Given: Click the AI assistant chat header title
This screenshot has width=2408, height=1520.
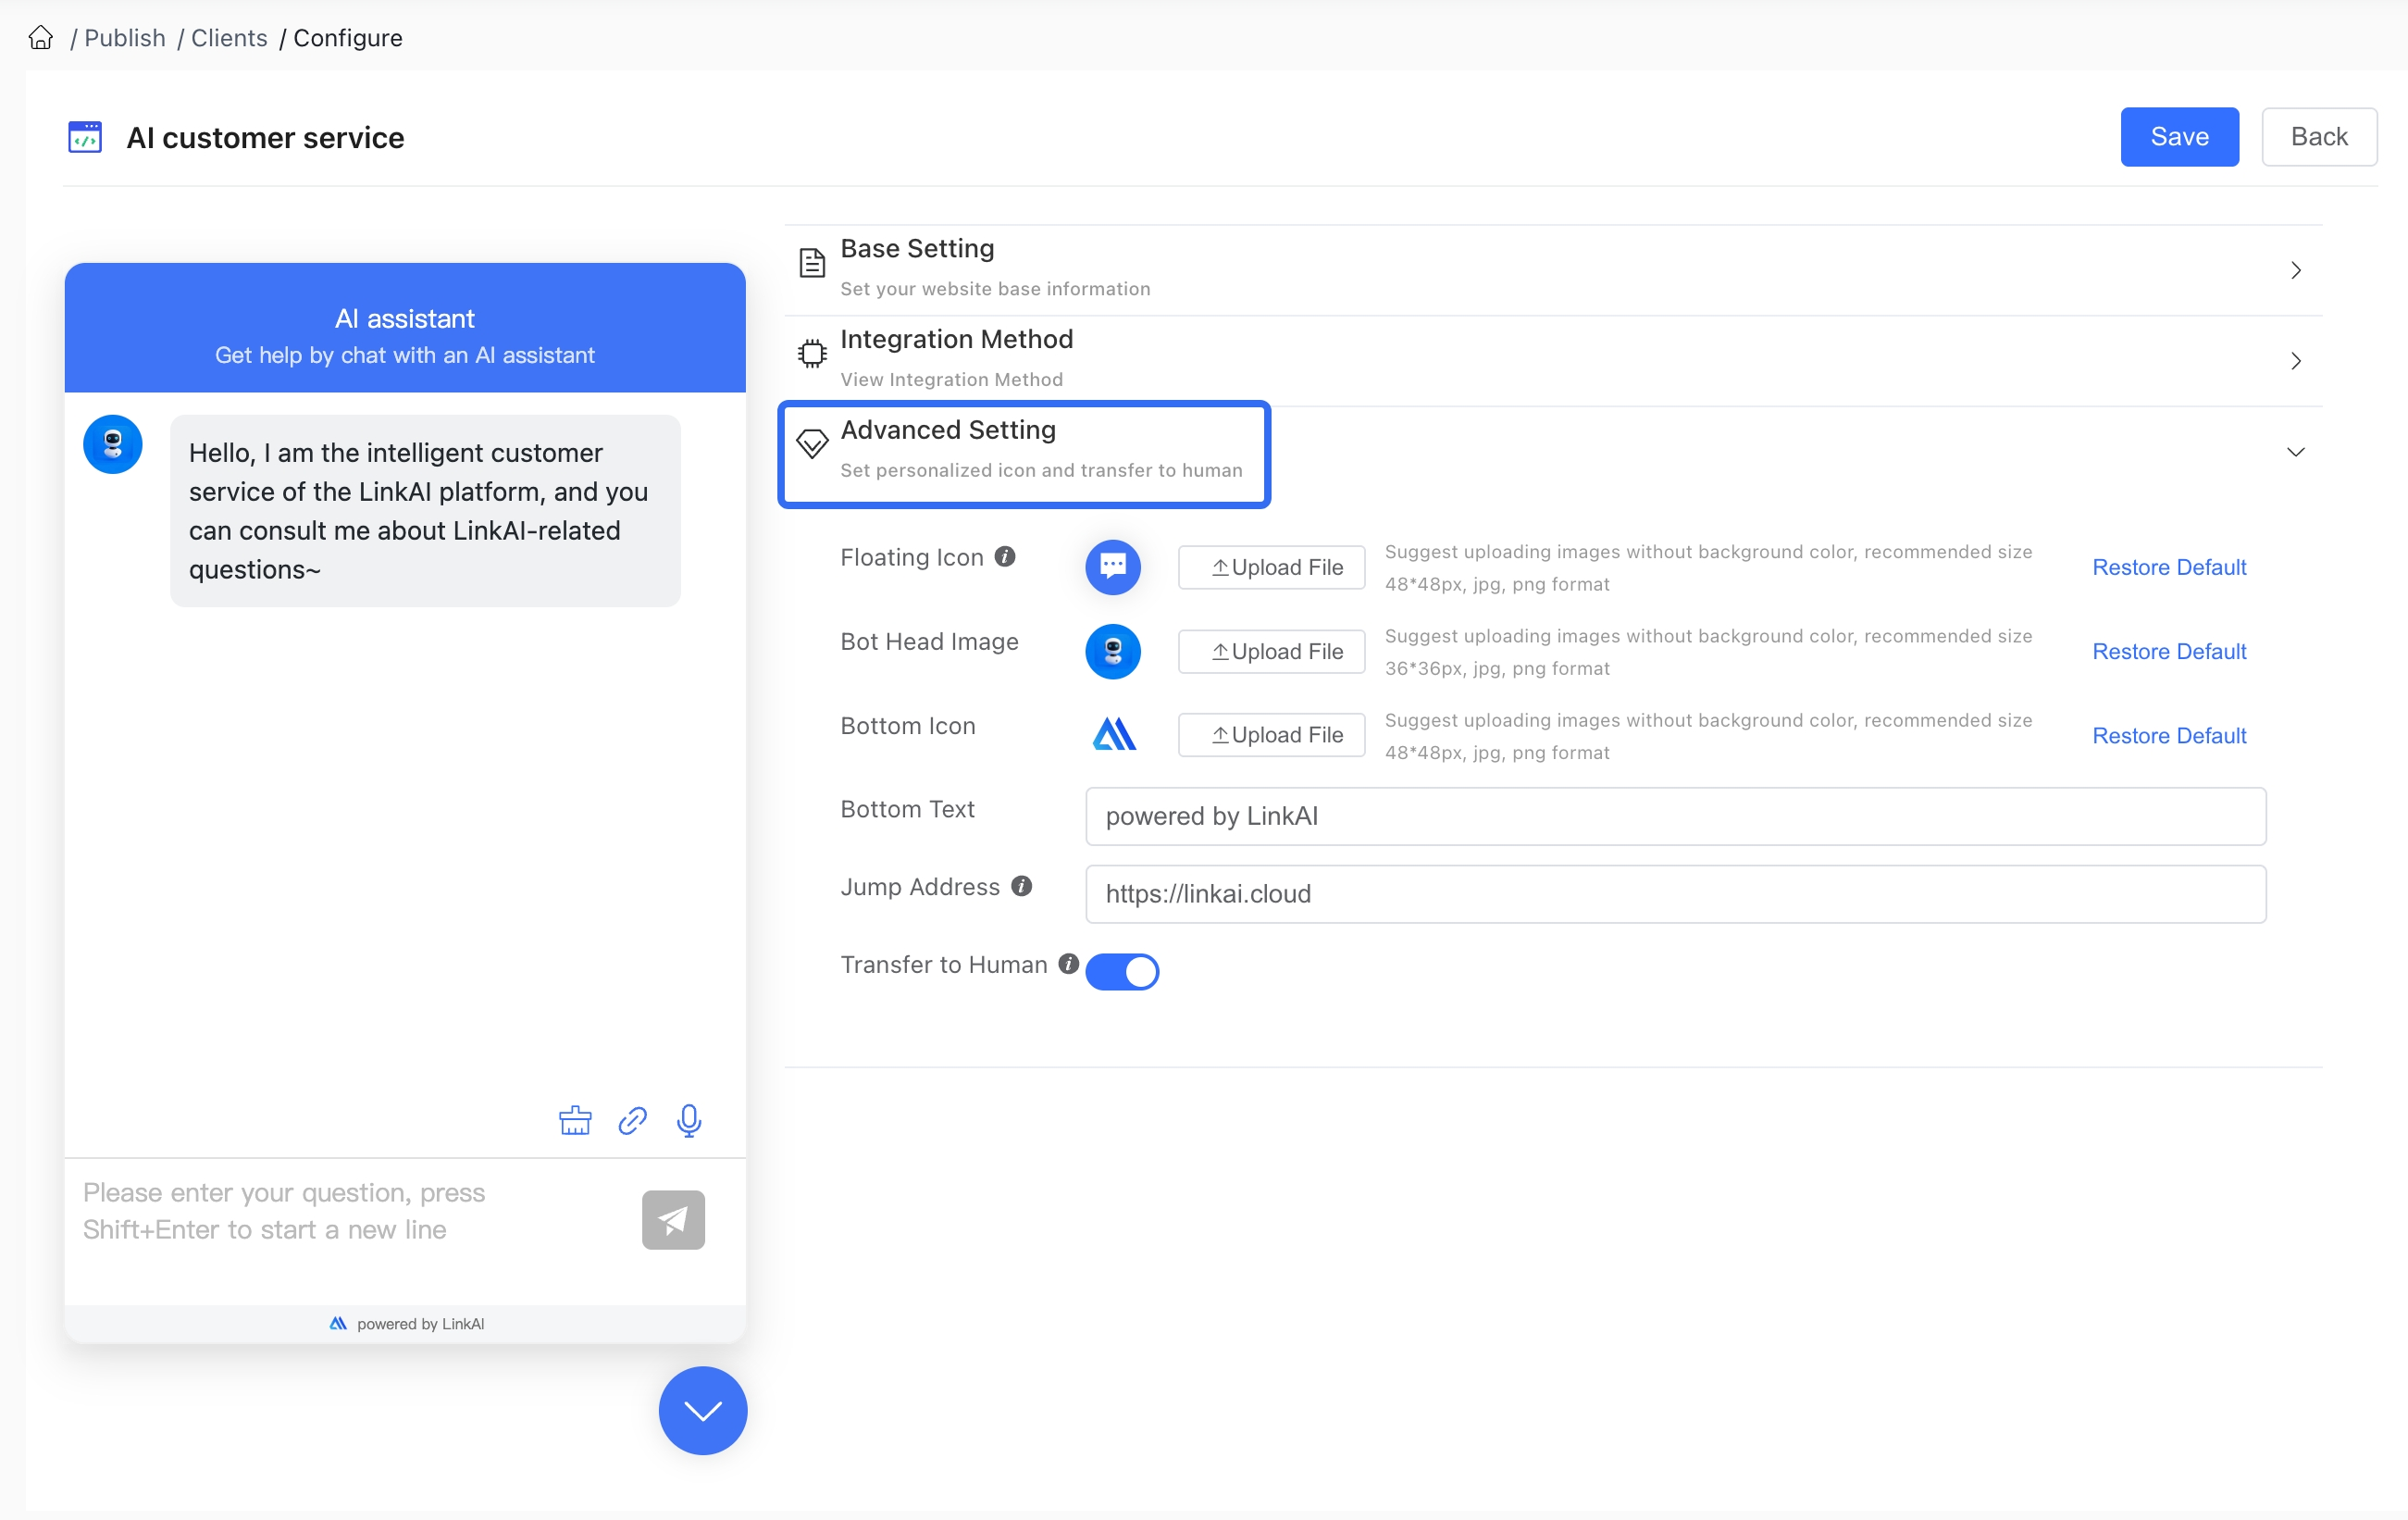Looking at the screenshot, I should (x=404, y=319).
